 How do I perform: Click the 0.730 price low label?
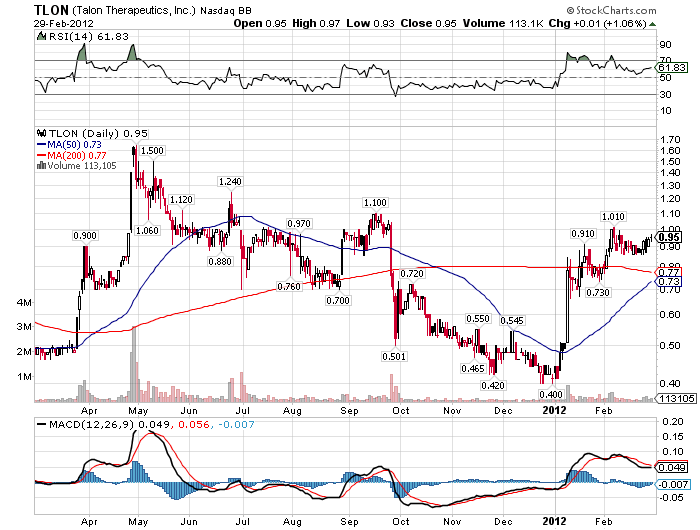[598, 292]
